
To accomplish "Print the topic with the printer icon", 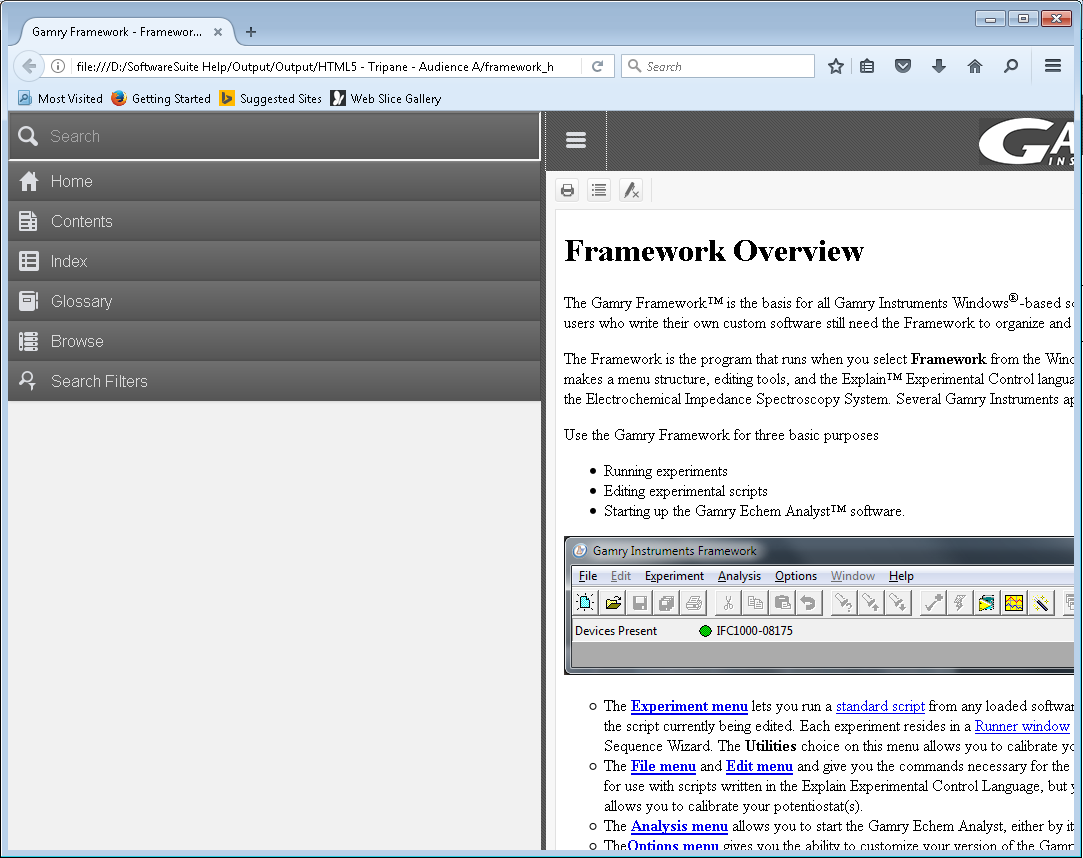I will 568,190.
